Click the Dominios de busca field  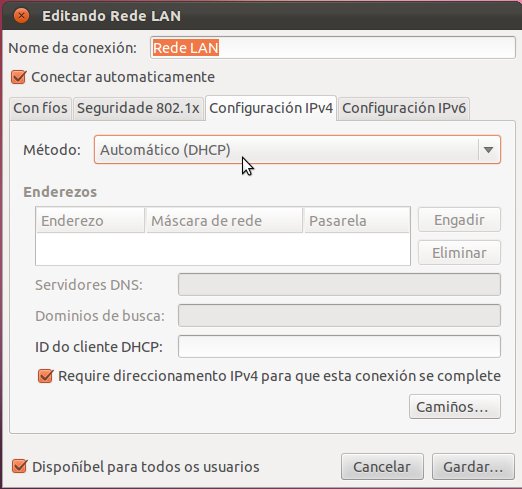[x=339, y=316]
